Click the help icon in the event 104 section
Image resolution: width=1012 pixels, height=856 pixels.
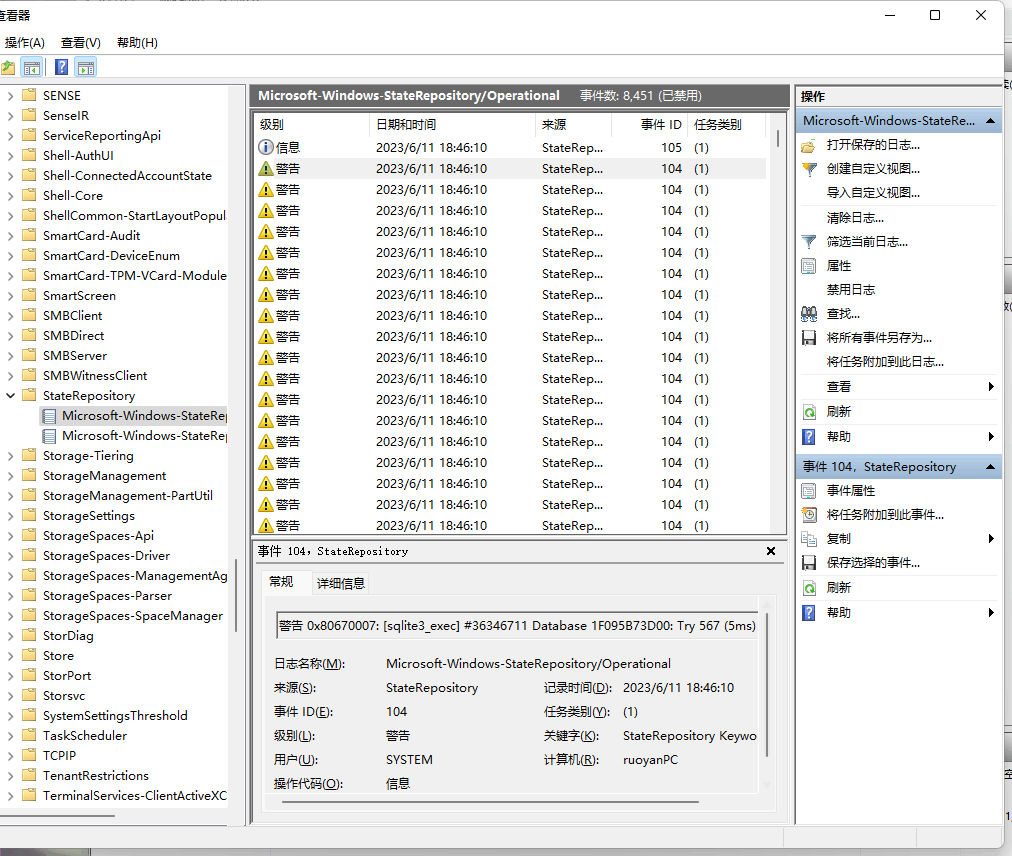pos(809,613)
